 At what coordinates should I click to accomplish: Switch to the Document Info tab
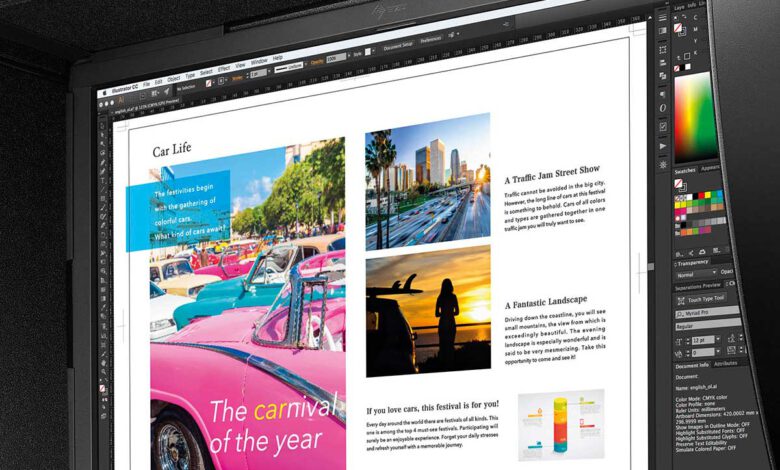[692, 366]
